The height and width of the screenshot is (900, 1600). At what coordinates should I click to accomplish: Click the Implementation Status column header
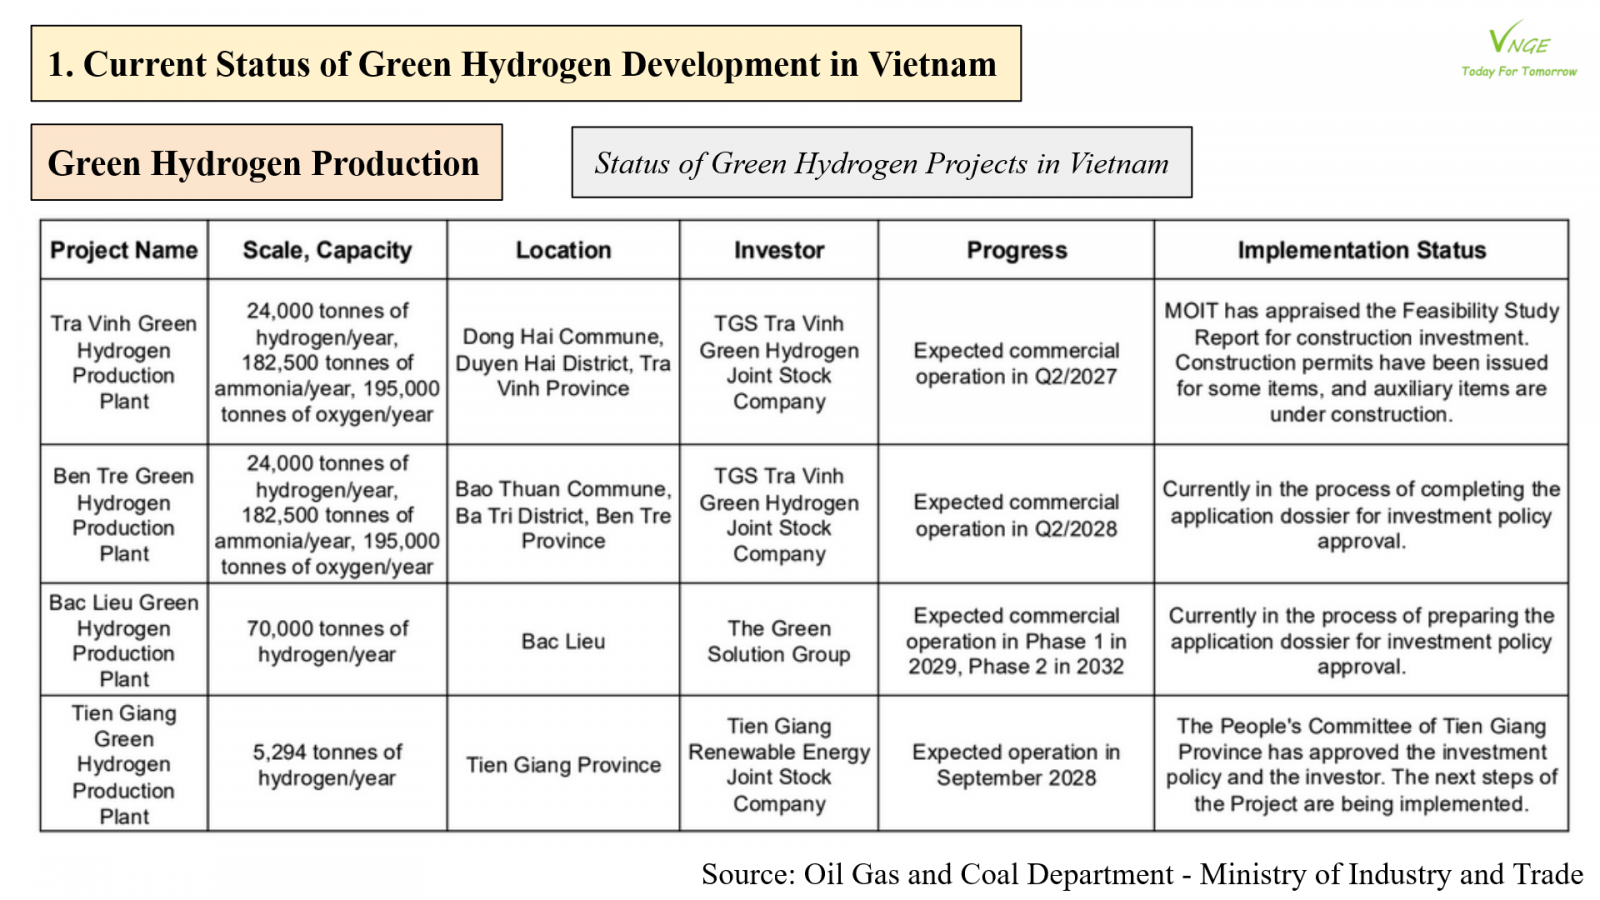tap(1361, 250)
